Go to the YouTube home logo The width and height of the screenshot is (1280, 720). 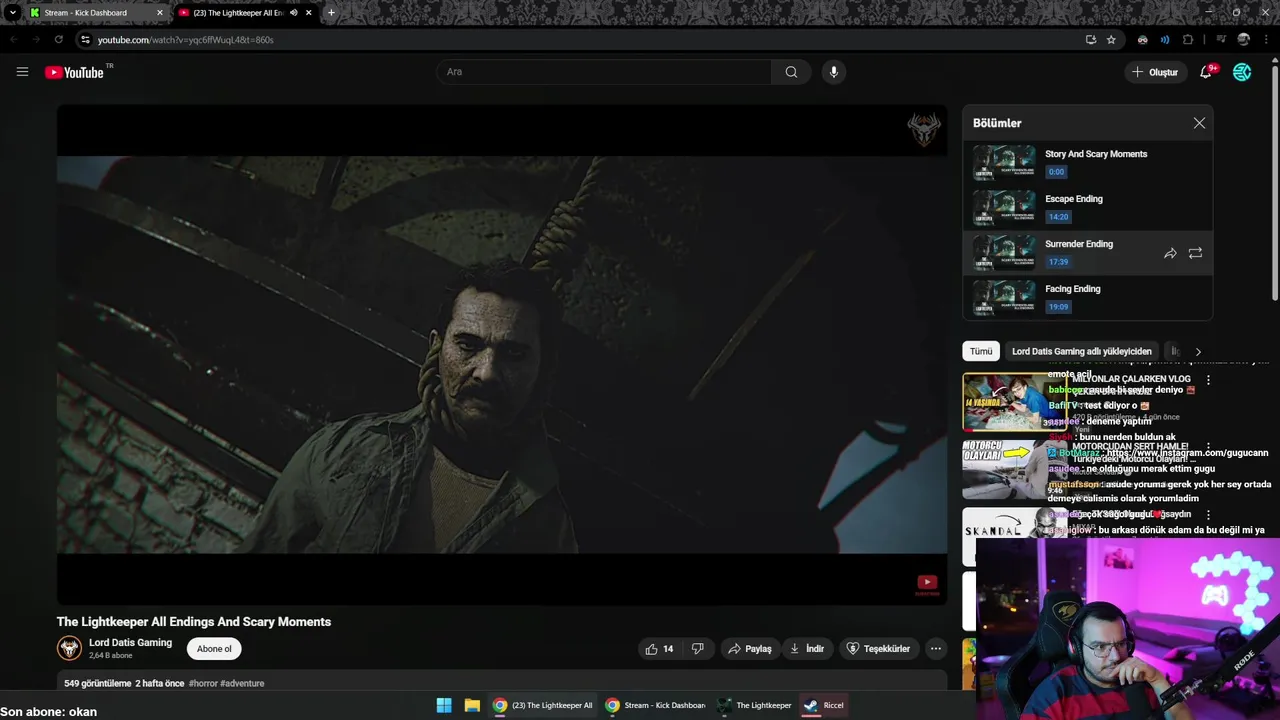pyautogui.click(x=74, y=72)
